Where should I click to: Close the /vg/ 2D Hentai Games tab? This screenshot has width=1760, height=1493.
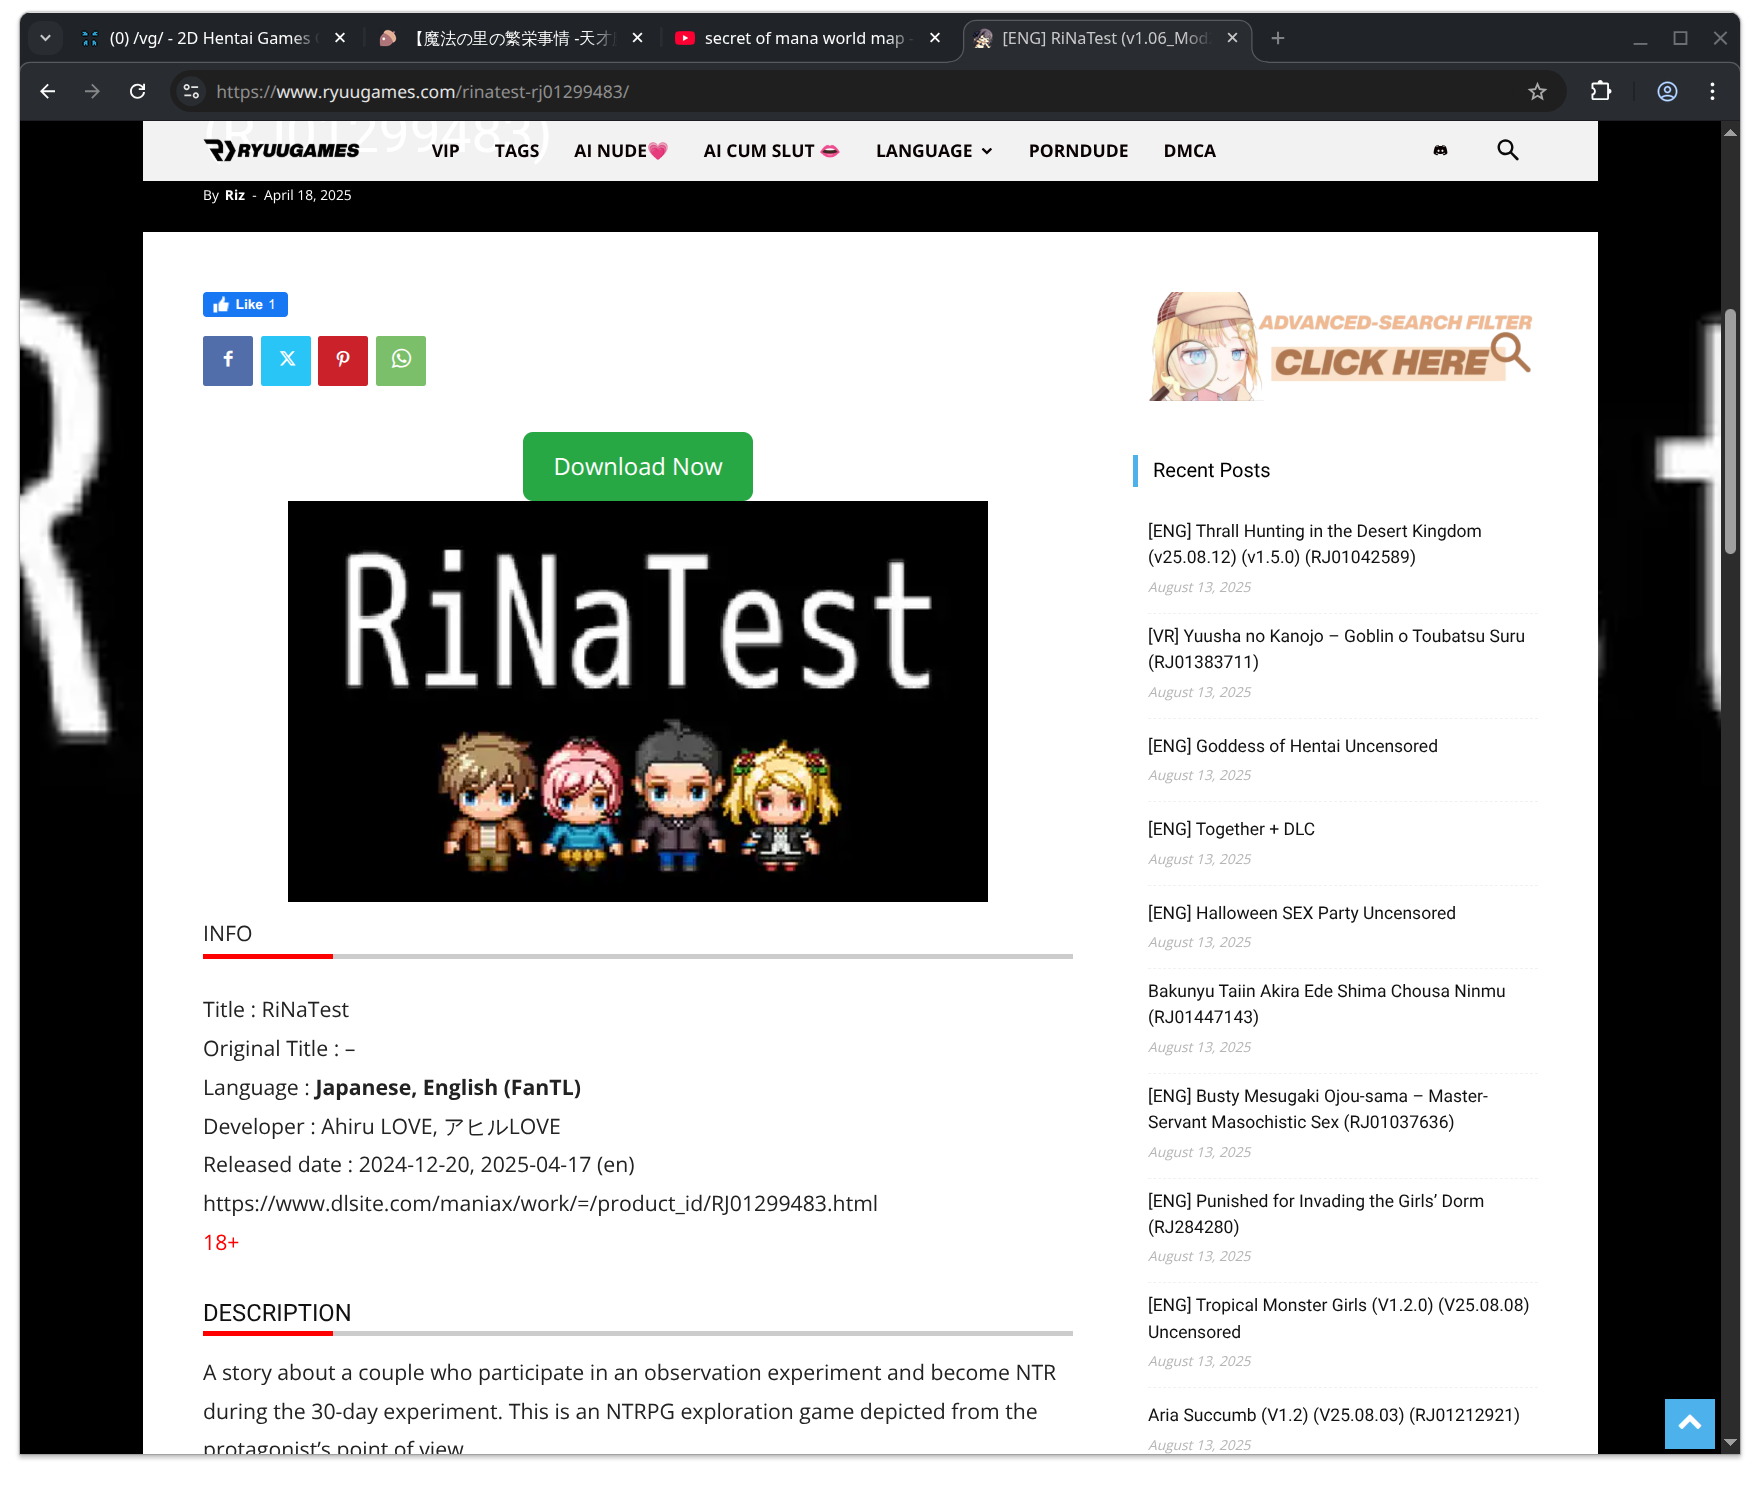340,38
